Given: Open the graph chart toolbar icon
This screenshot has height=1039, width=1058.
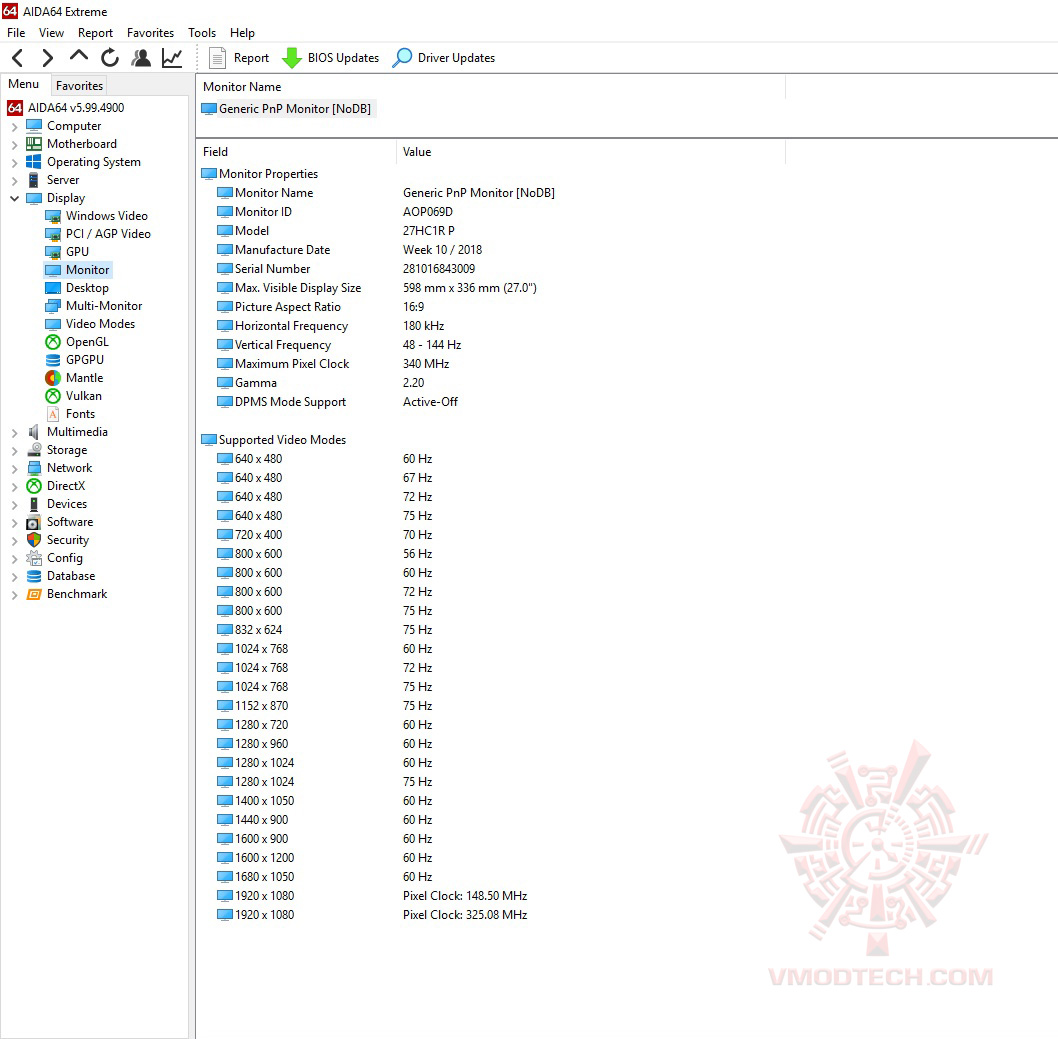Looking at the screenshot, I should coord(172,58).
